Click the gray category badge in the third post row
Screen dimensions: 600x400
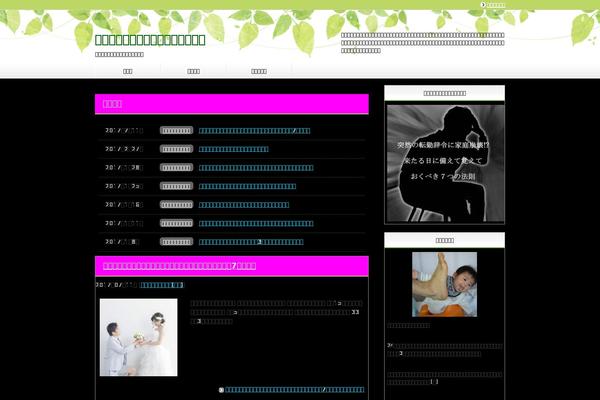[176, 168]
